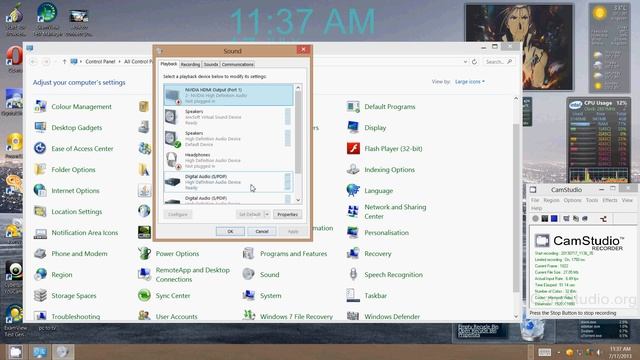Viewport: 640px width, 360px height.
Task: Click Control Panel breadcrumb in address bar
Action: coord(100,62)
